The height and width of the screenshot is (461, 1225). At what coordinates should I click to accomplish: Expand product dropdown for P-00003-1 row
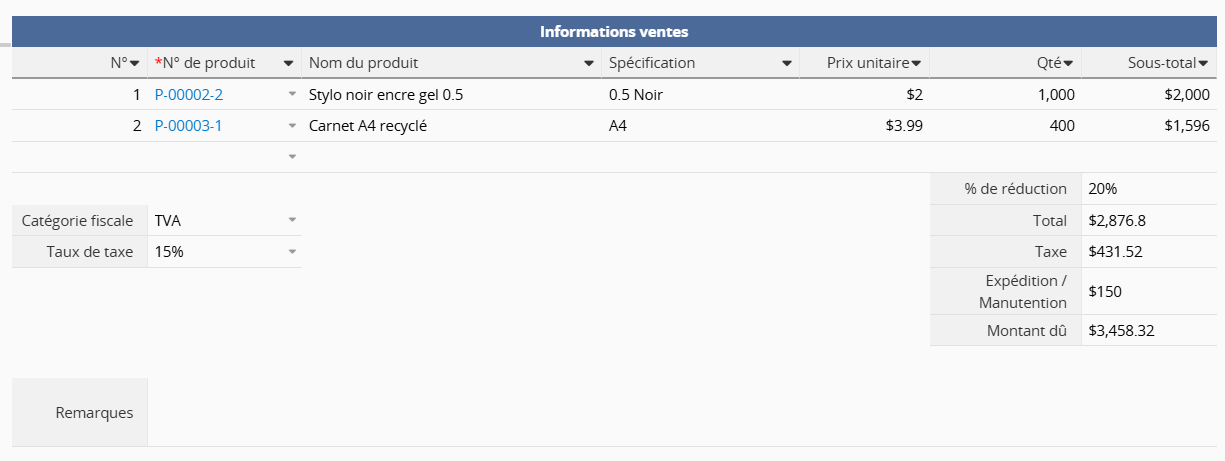[x=292, y=126]
